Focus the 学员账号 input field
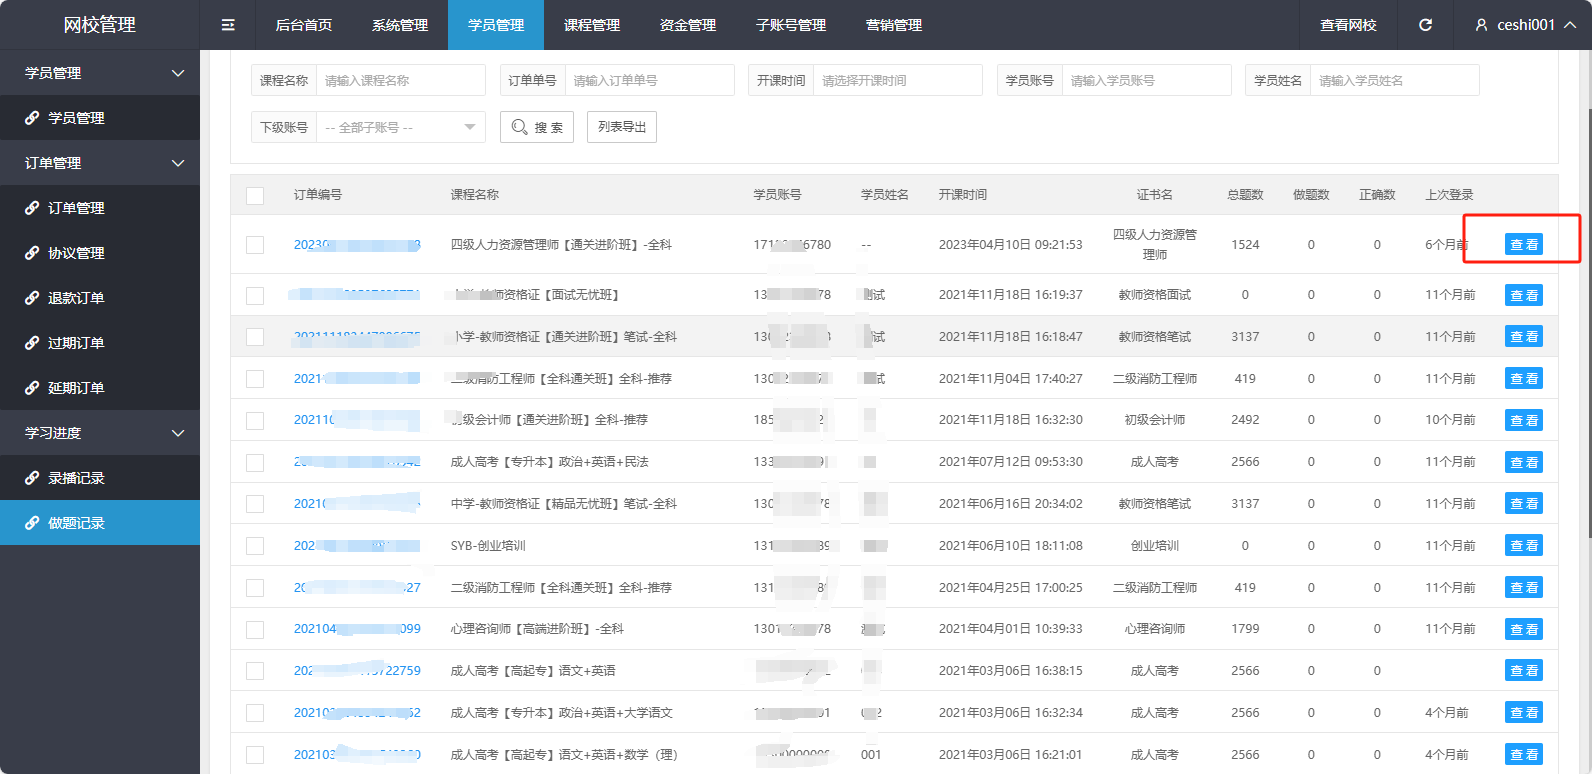The width and height of the screenshot is (1592, 774). pyautogui.click(x=1147, y=80)
